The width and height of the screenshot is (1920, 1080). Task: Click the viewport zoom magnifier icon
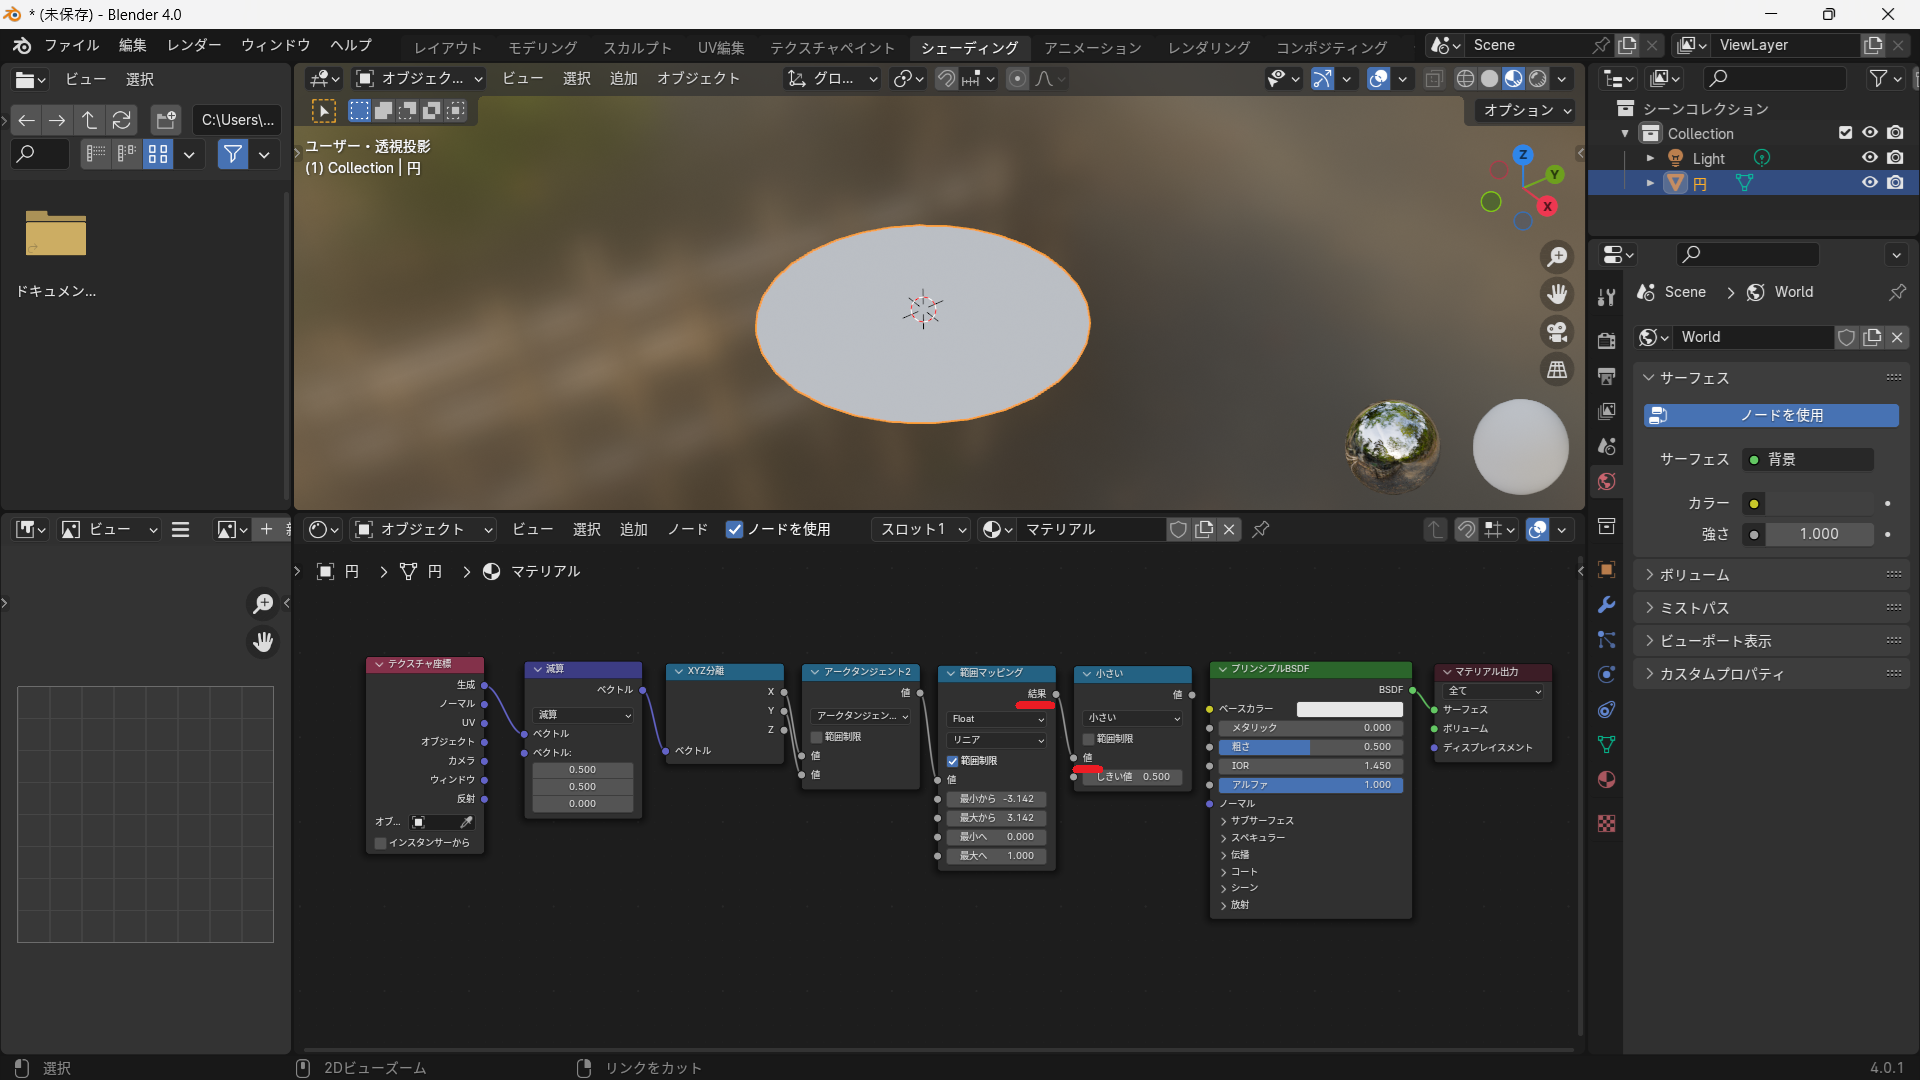tap(1557, 257)
